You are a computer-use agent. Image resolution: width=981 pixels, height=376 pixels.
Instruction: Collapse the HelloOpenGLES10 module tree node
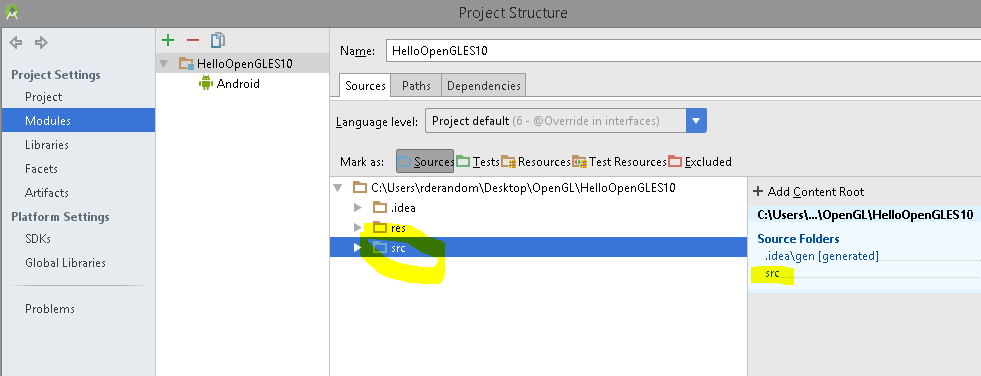coord(165,63)
